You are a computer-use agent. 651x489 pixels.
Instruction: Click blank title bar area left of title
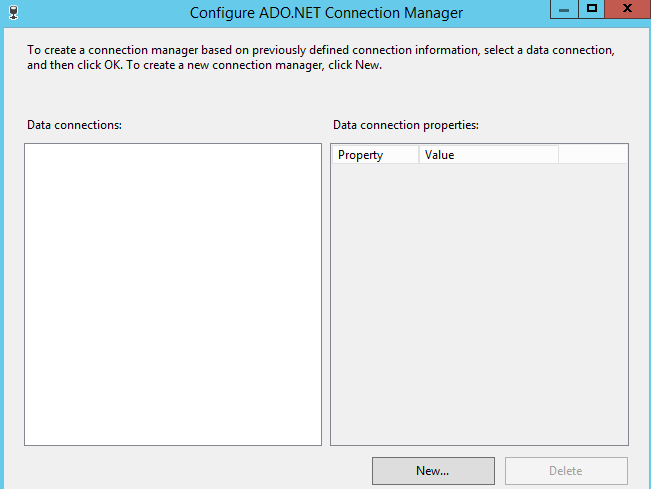click(100, 13)
